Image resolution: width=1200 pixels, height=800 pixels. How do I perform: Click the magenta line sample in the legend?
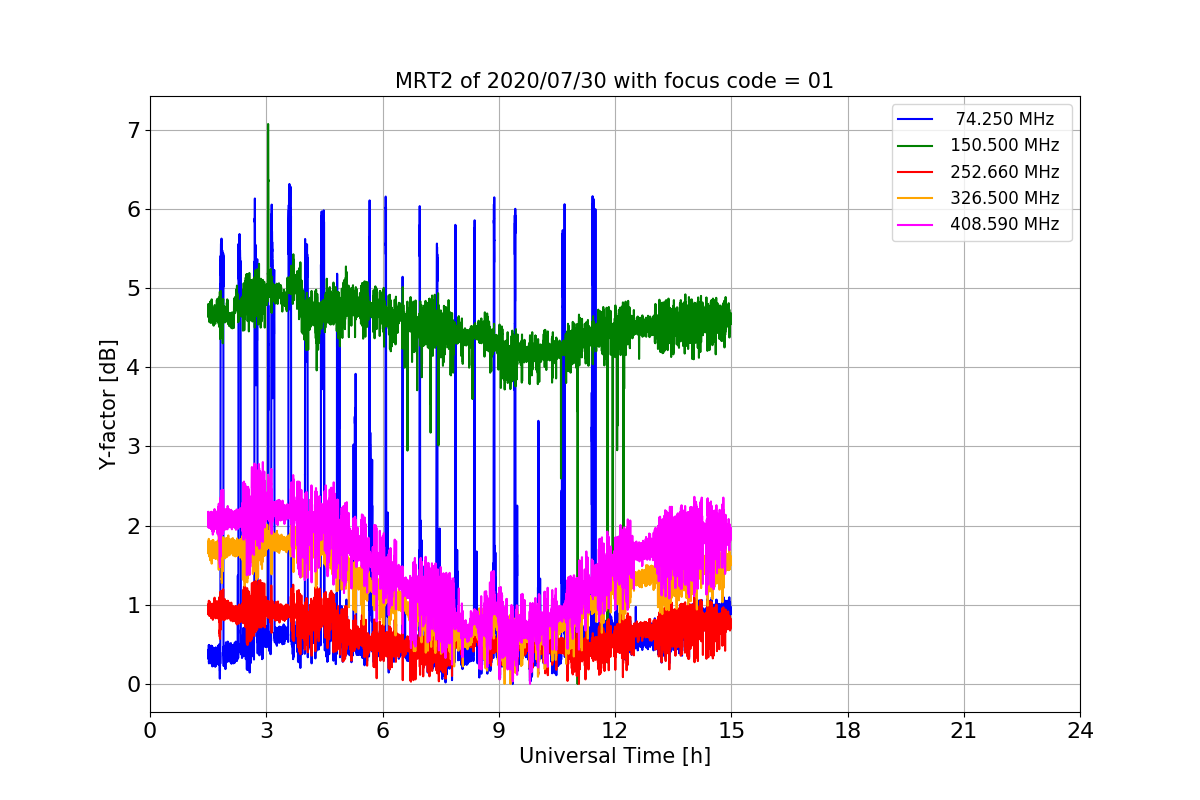(916, 224)
